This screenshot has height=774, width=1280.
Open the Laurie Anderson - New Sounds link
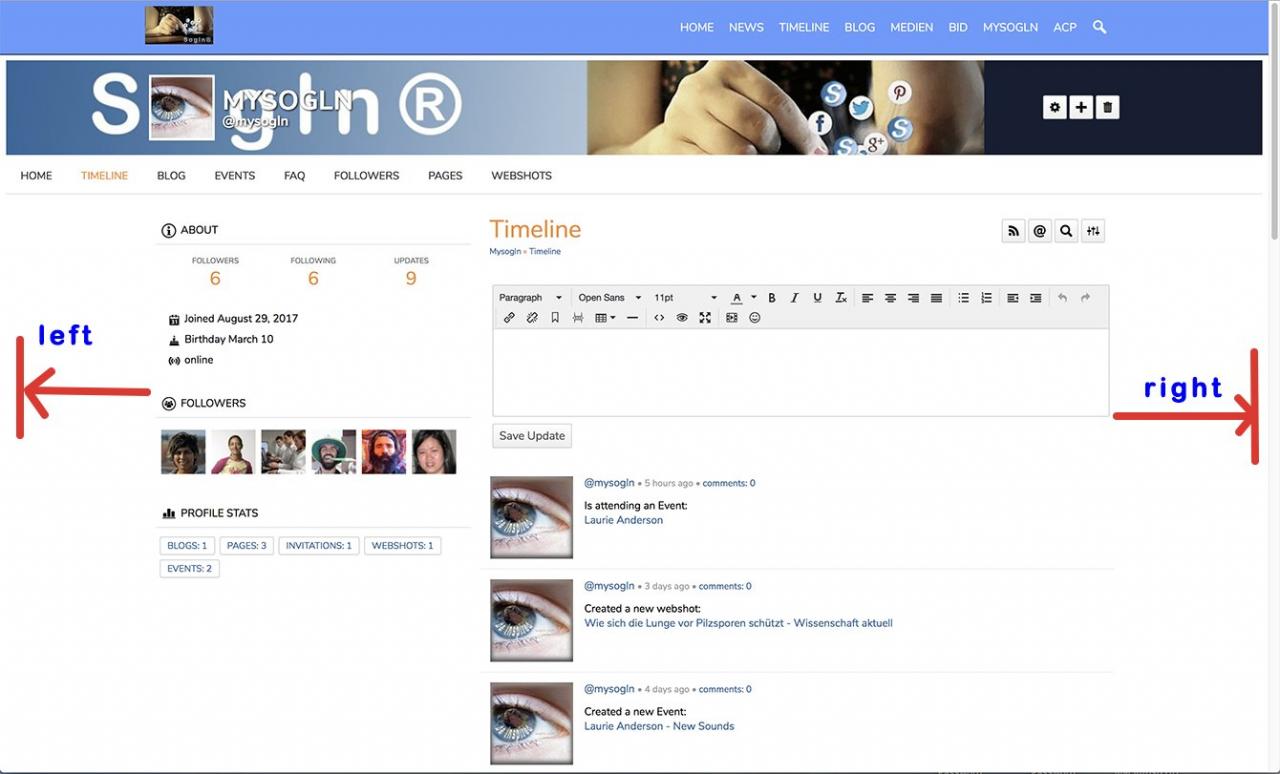(659, 726)
